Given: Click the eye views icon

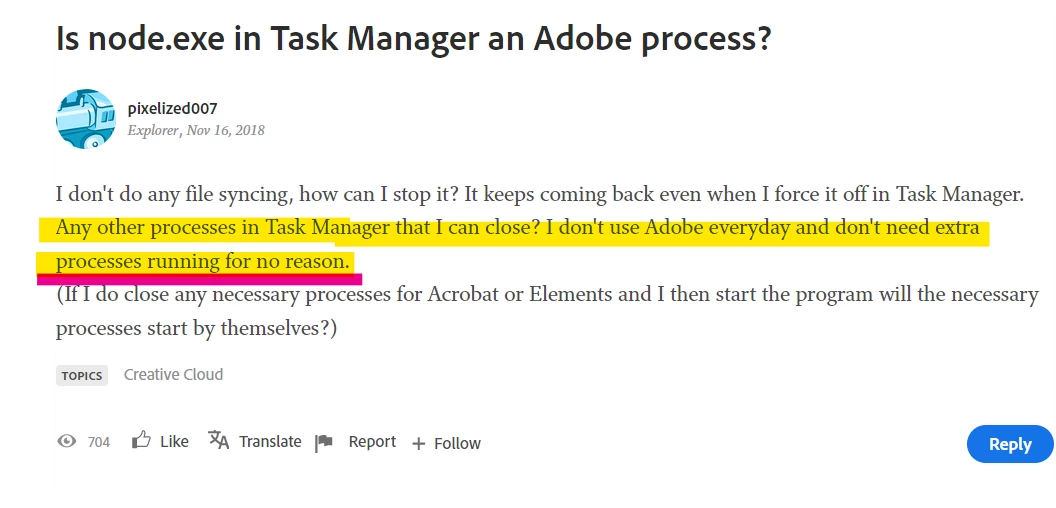Looking at the screenshot, I should pyautogui.click(x=67, y=441).
